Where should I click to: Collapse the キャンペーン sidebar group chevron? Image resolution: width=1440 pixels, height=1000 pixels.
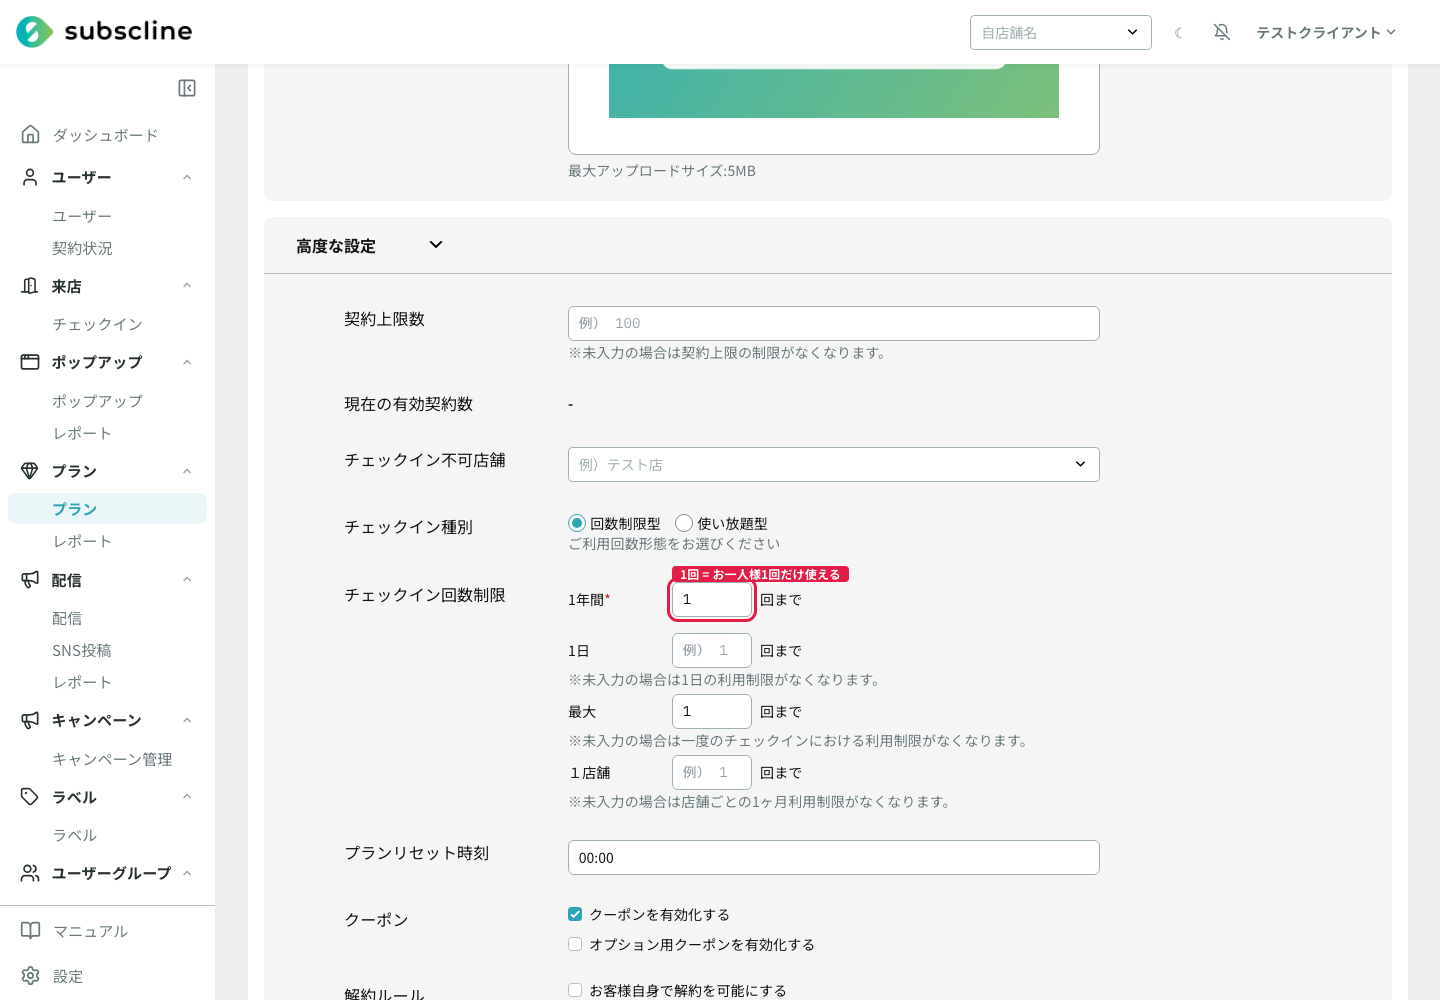[x=187, y=720]
